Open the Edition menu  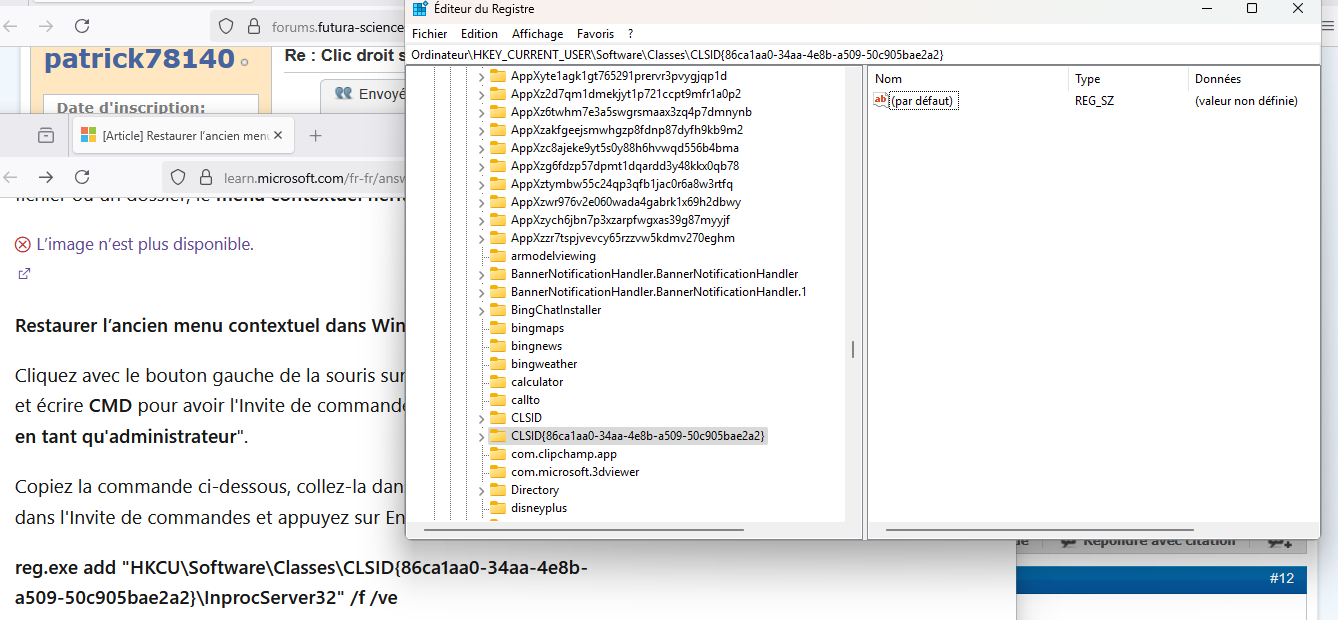click(x=479, y=34)
